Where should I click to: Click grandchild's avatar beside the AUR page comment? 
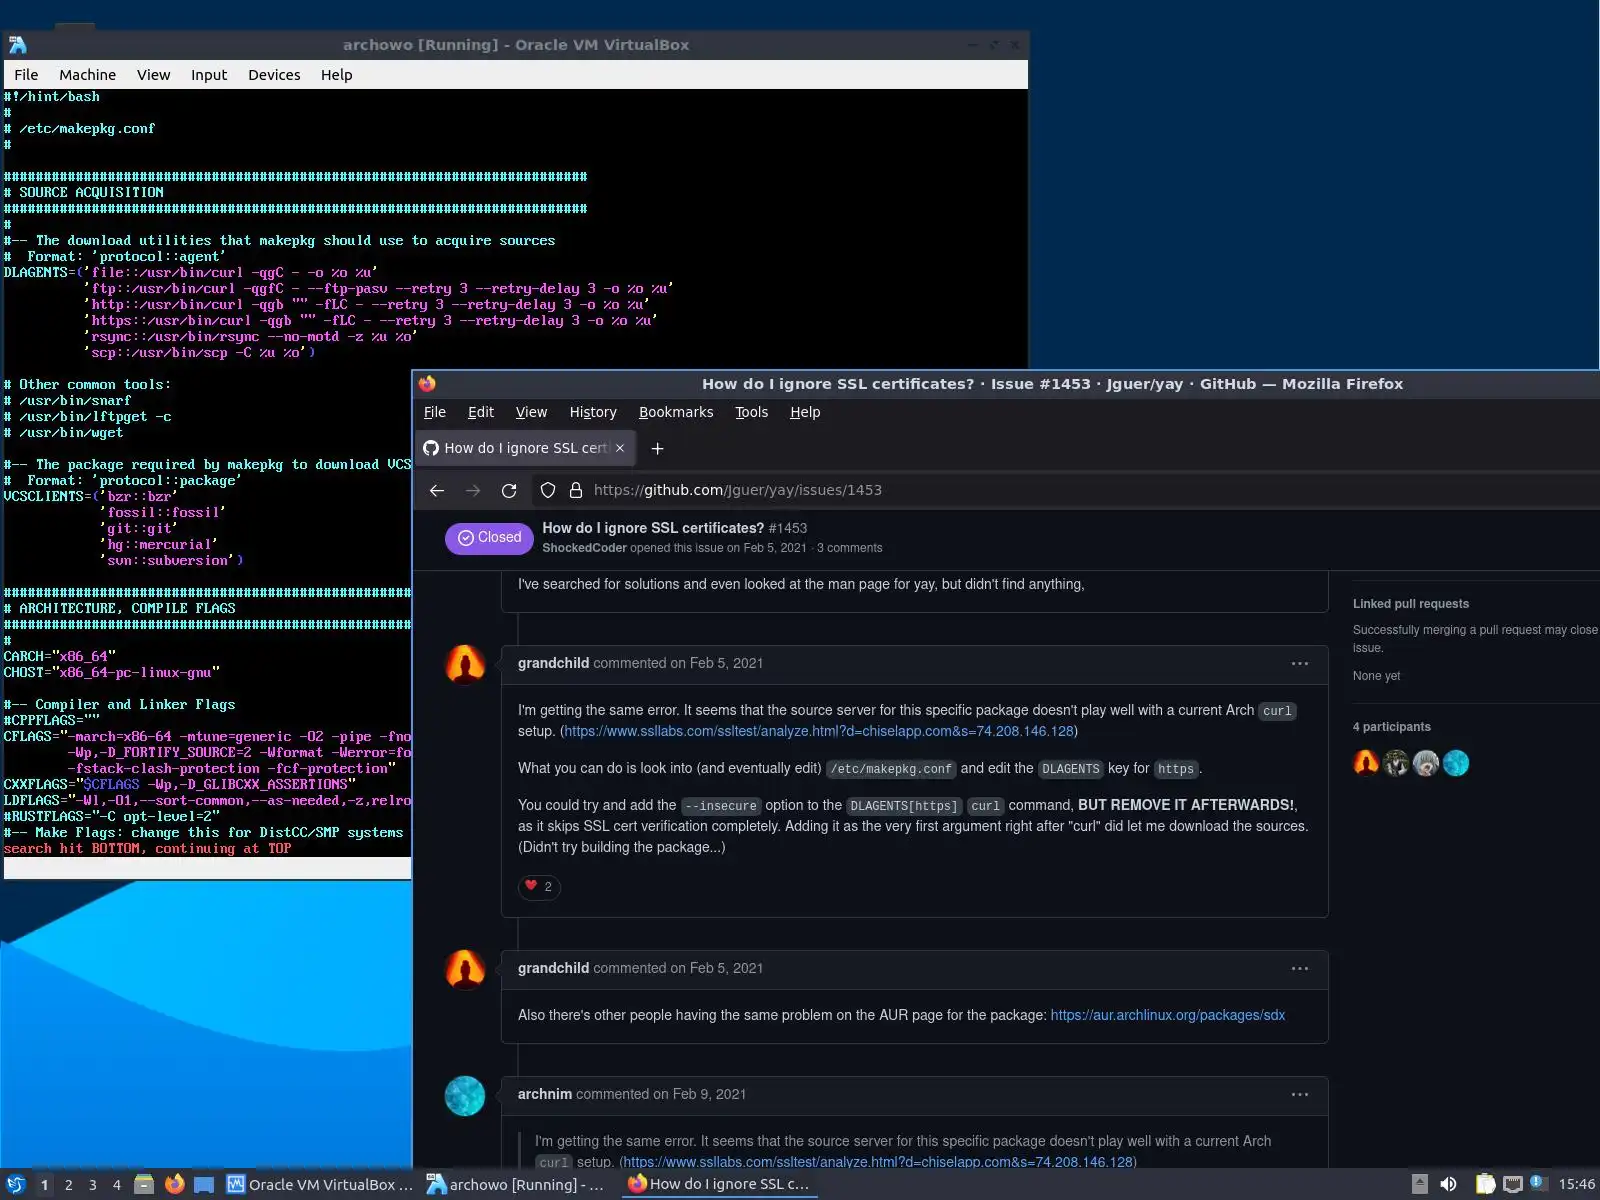point(465,969)
